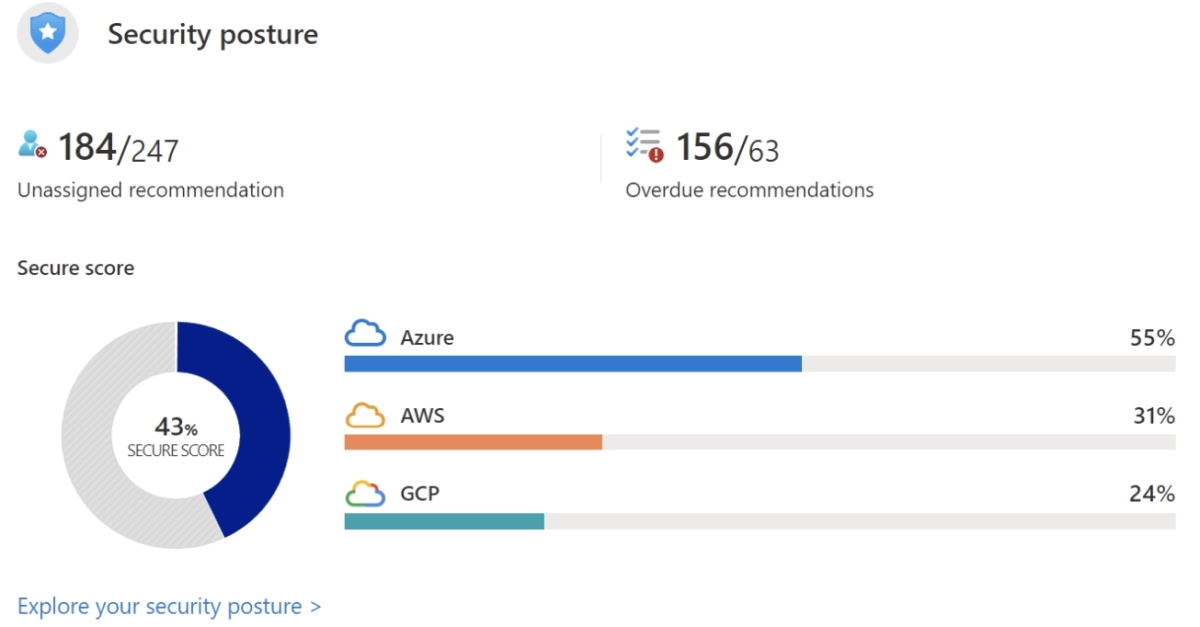This screenshot has width=1200, height=627.
Task: Click the 43% secure score center
Action: (x=176, y=435)
